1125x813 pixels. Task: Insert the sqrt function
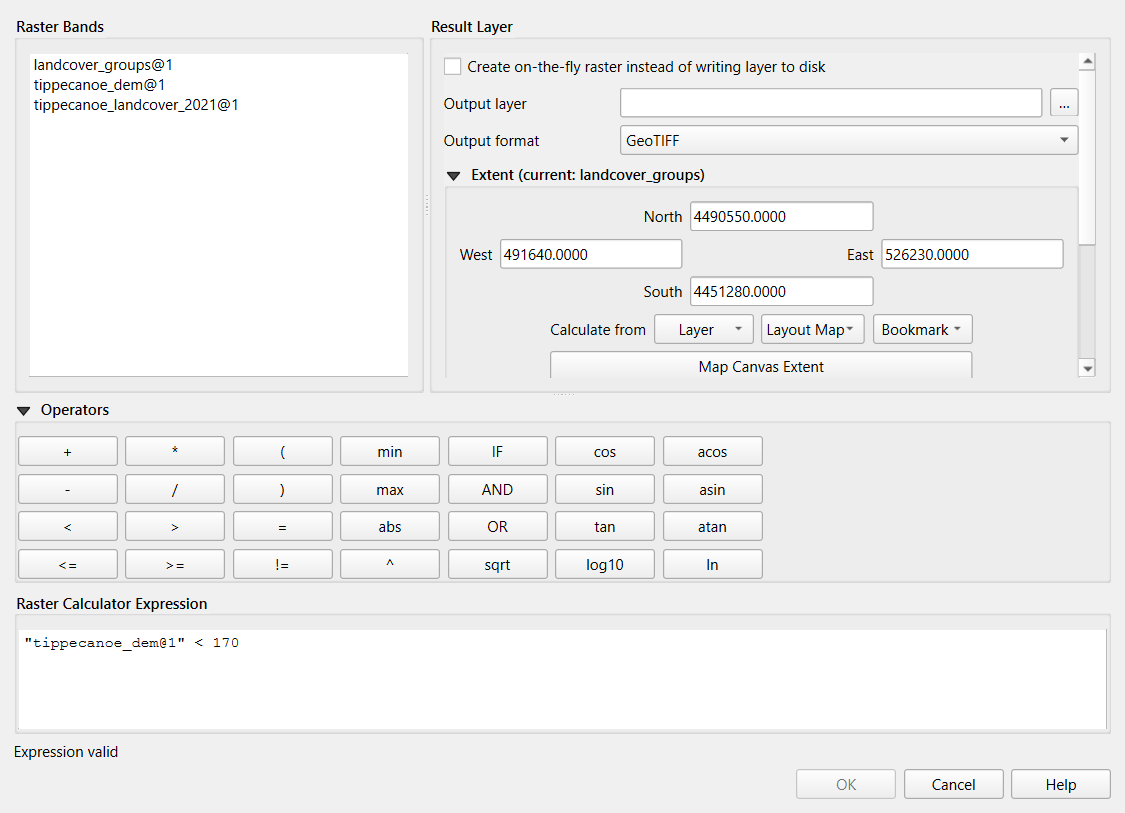pos(497,565)
